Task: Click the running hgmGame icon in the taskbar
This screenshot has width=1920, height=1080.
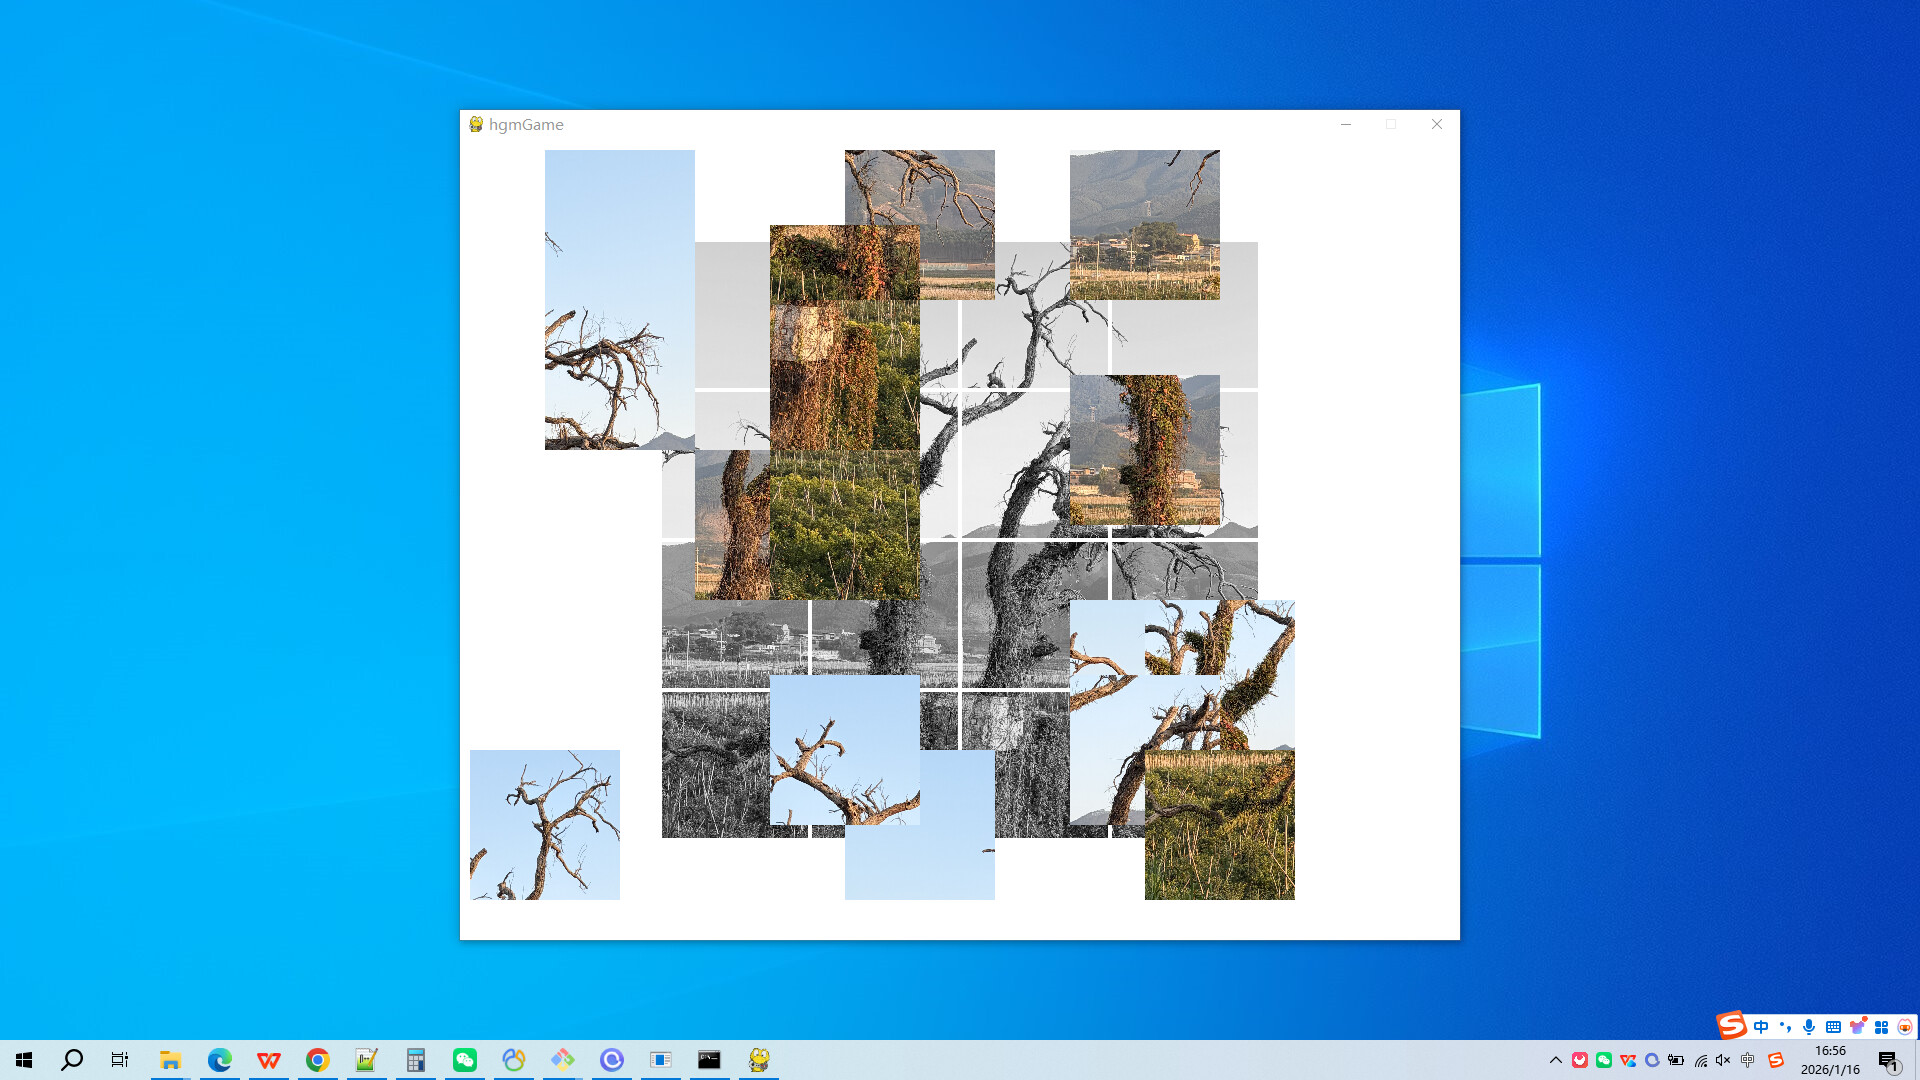Action: pyautogui.click(x=760, y=1059)
